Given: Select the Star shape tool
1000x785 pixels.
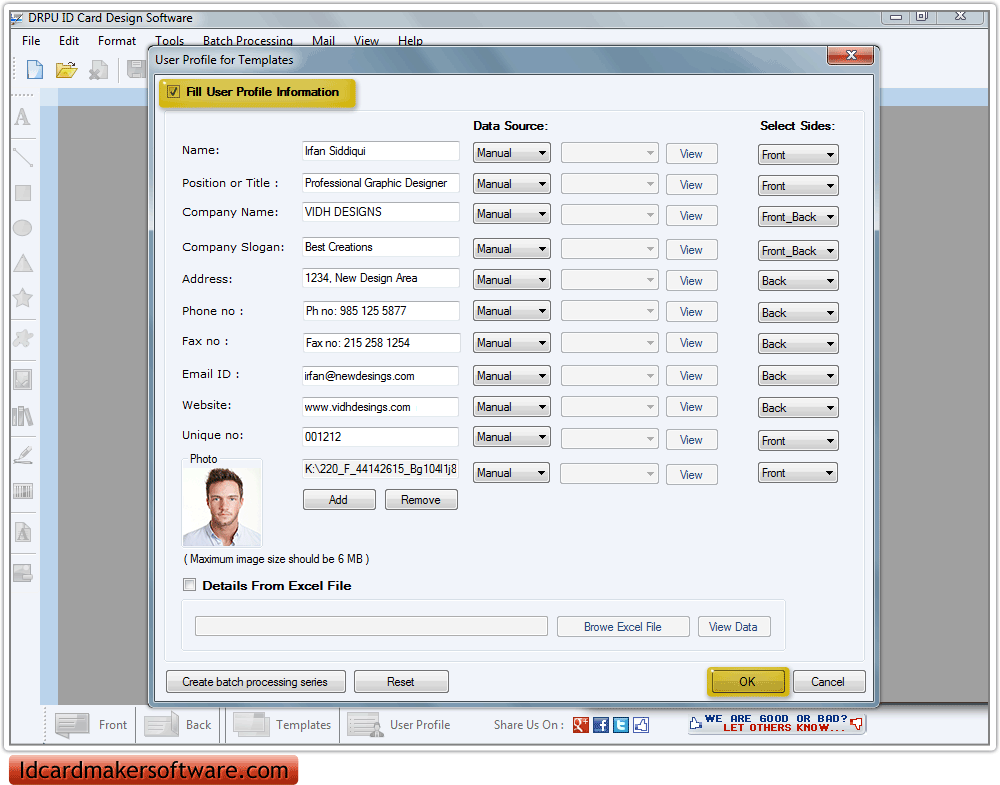Looking at the screenshot, I should 22,298.
